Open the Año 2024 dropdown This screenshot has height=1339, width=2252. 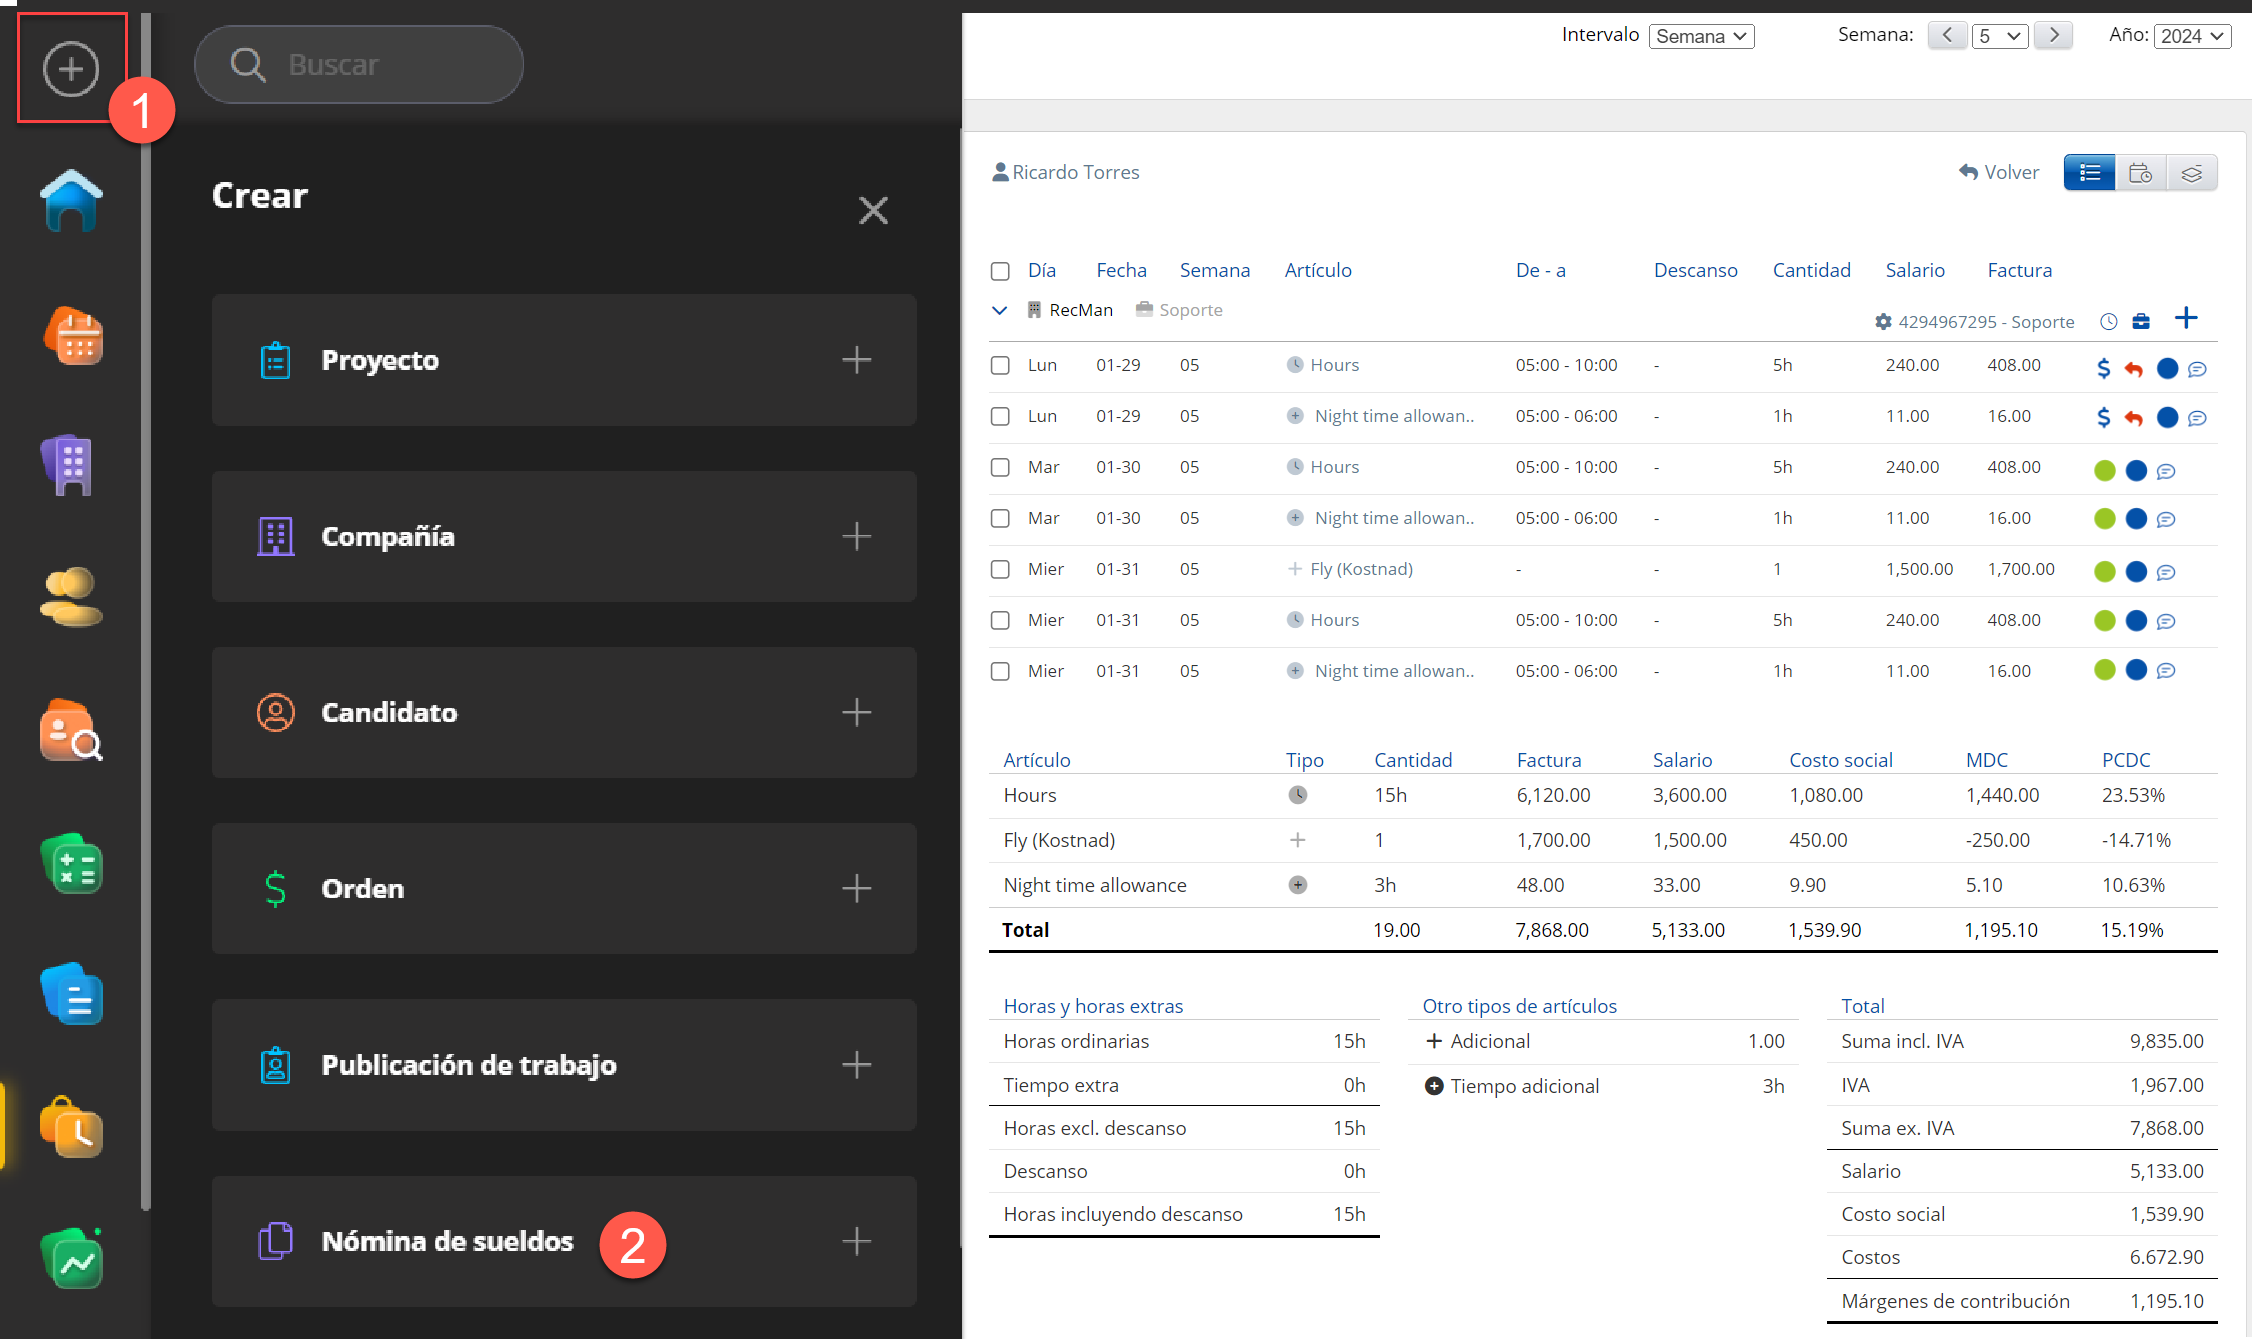point(2191,36)
